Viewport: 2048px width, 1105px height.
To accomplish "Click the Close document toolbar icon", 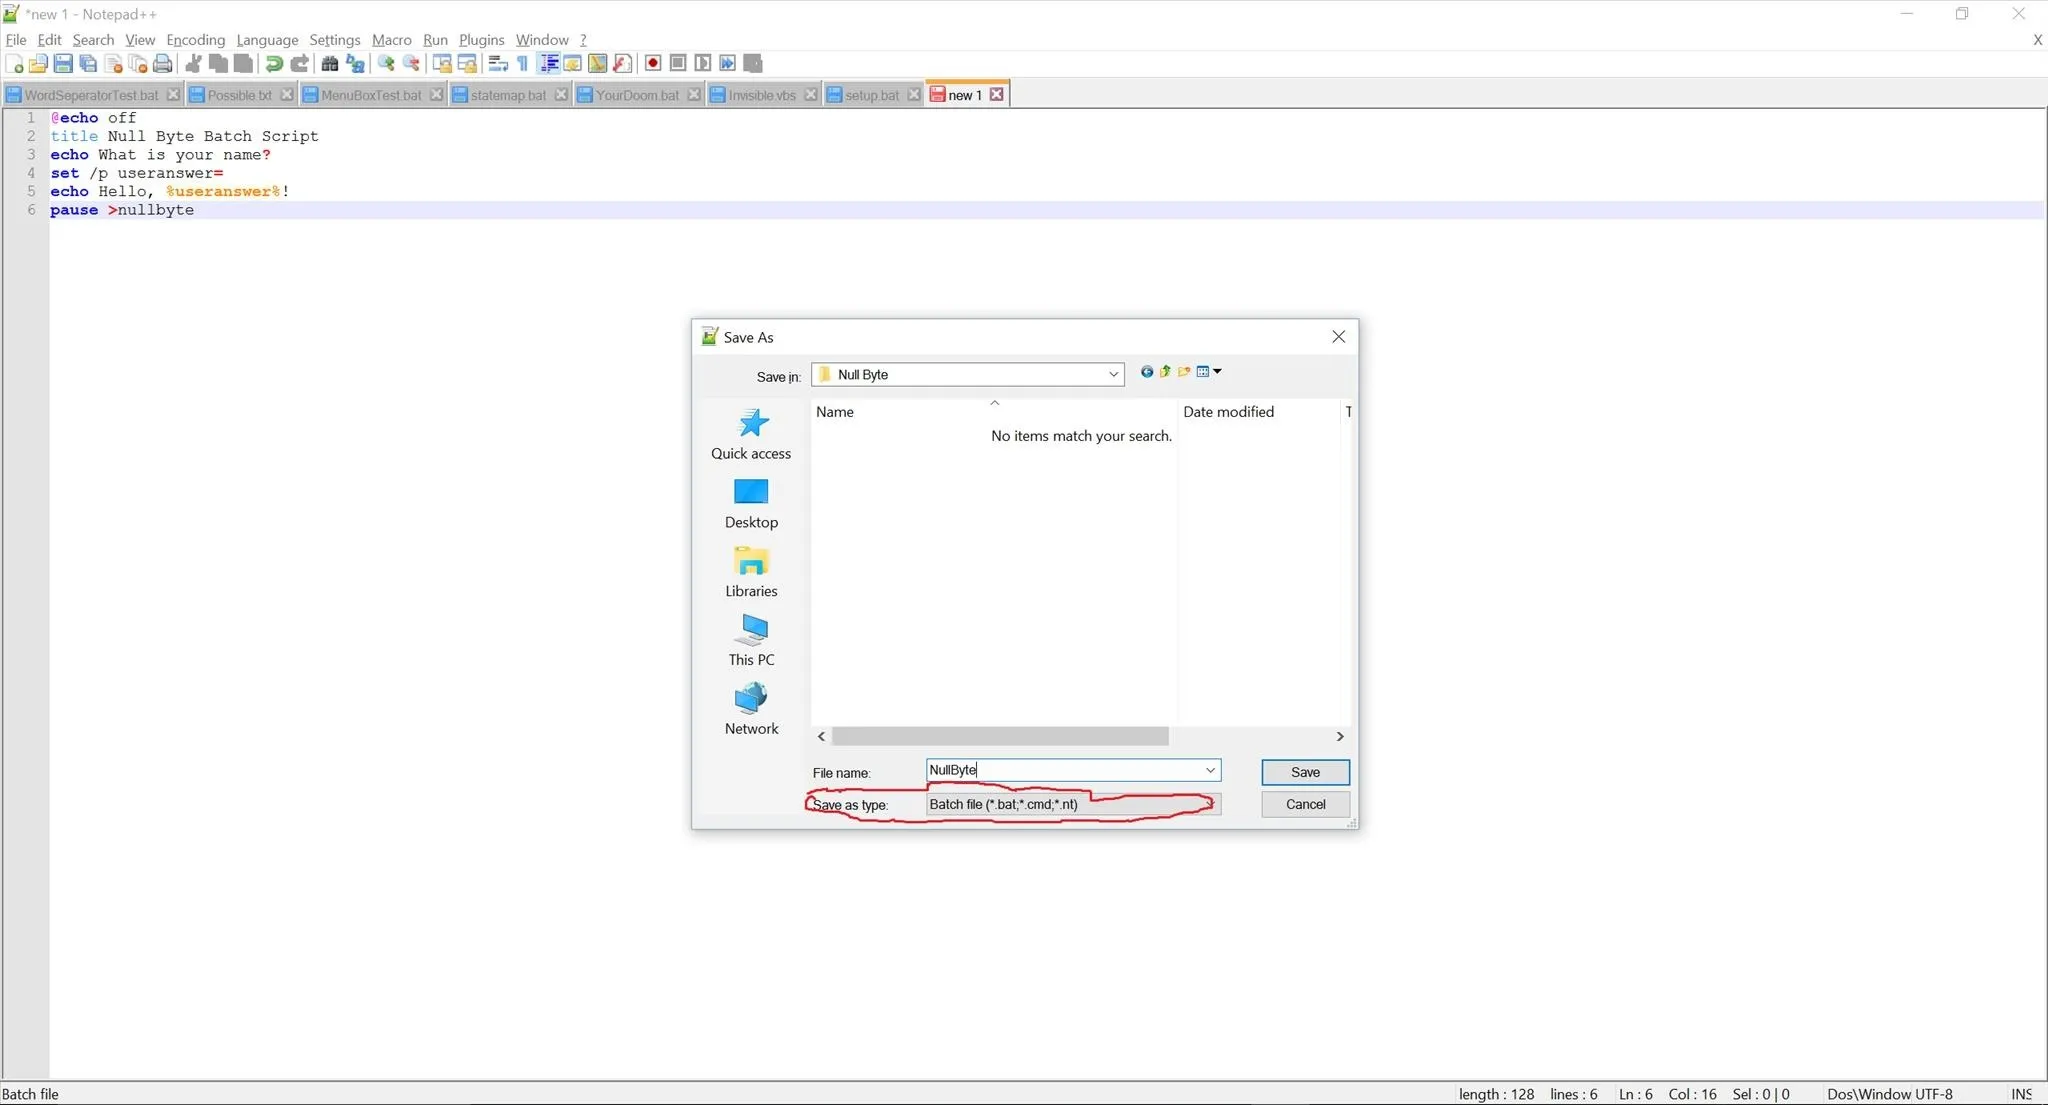I will (113, 64).
